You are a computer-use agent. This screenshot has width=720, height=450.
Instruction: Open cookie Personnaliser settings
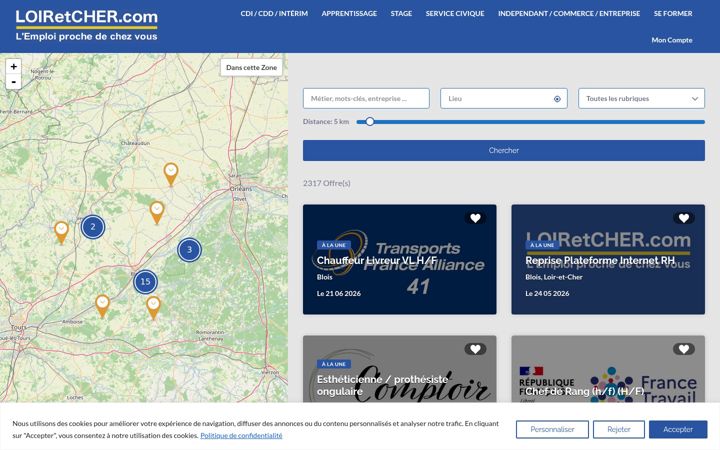552,429
